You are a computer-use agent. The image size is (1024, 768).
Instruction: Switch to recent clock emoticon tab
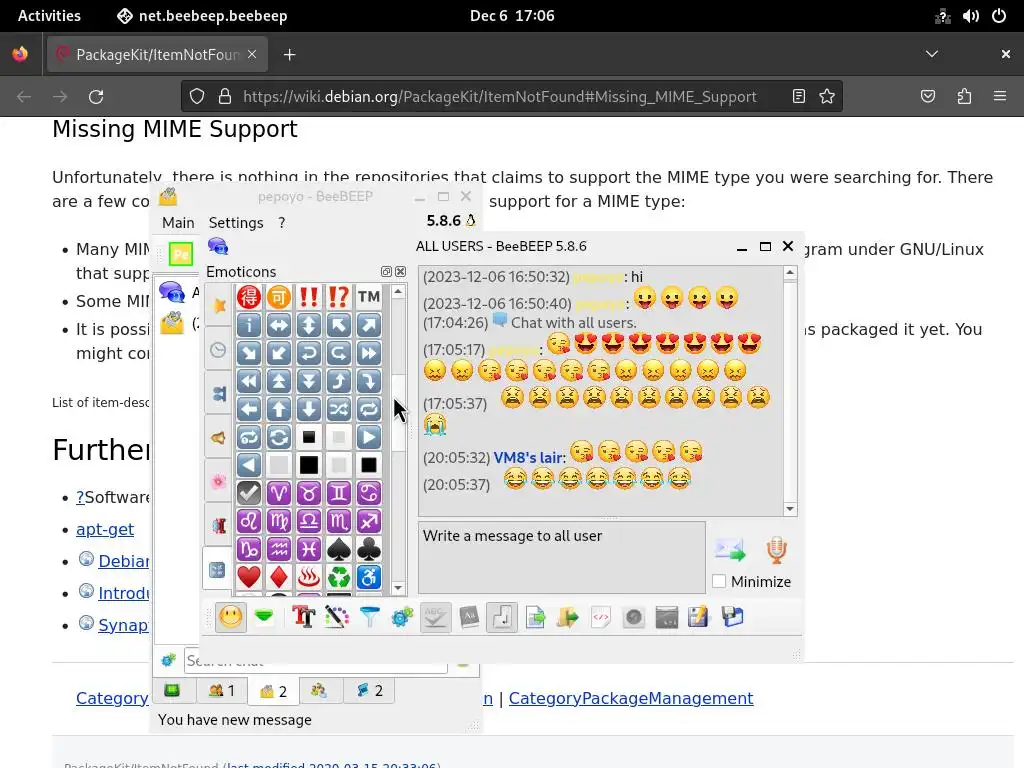[x=218, y=349]
